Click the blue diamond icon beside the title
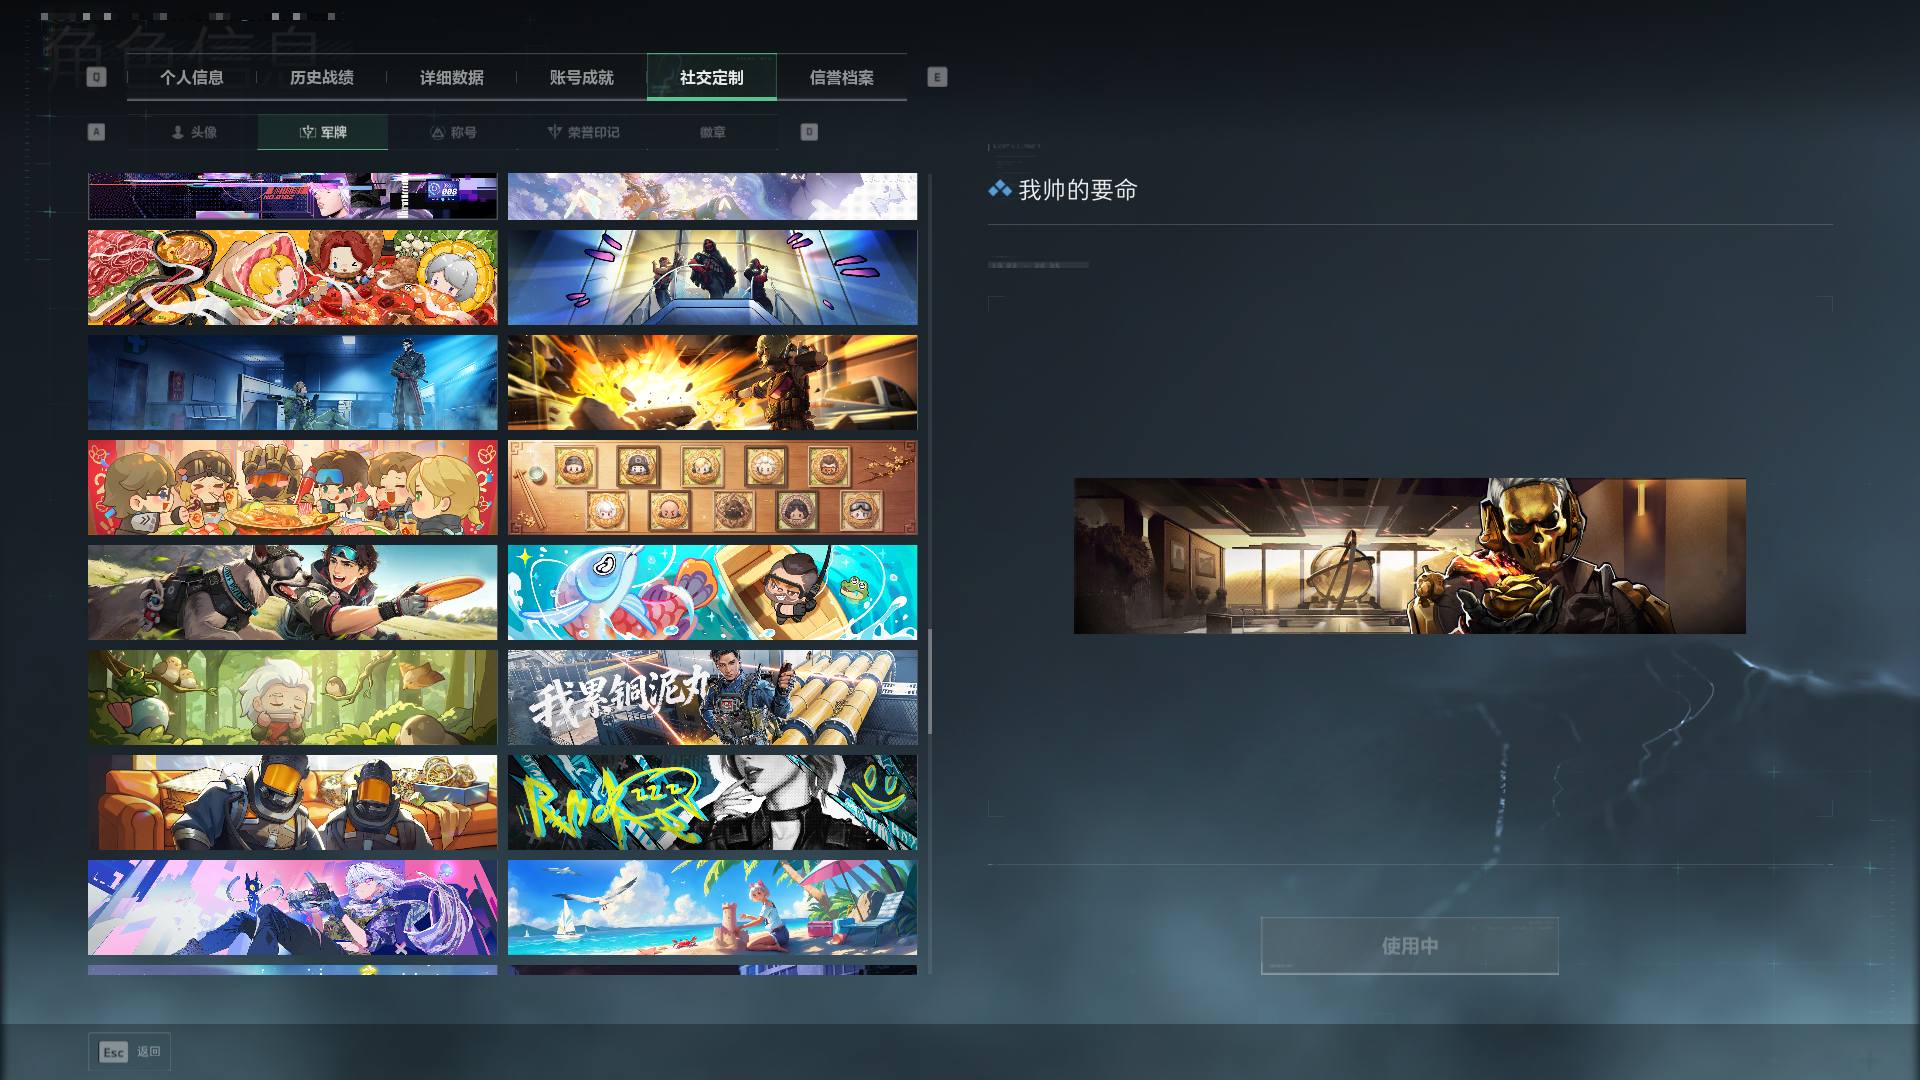 click(999, 189)
